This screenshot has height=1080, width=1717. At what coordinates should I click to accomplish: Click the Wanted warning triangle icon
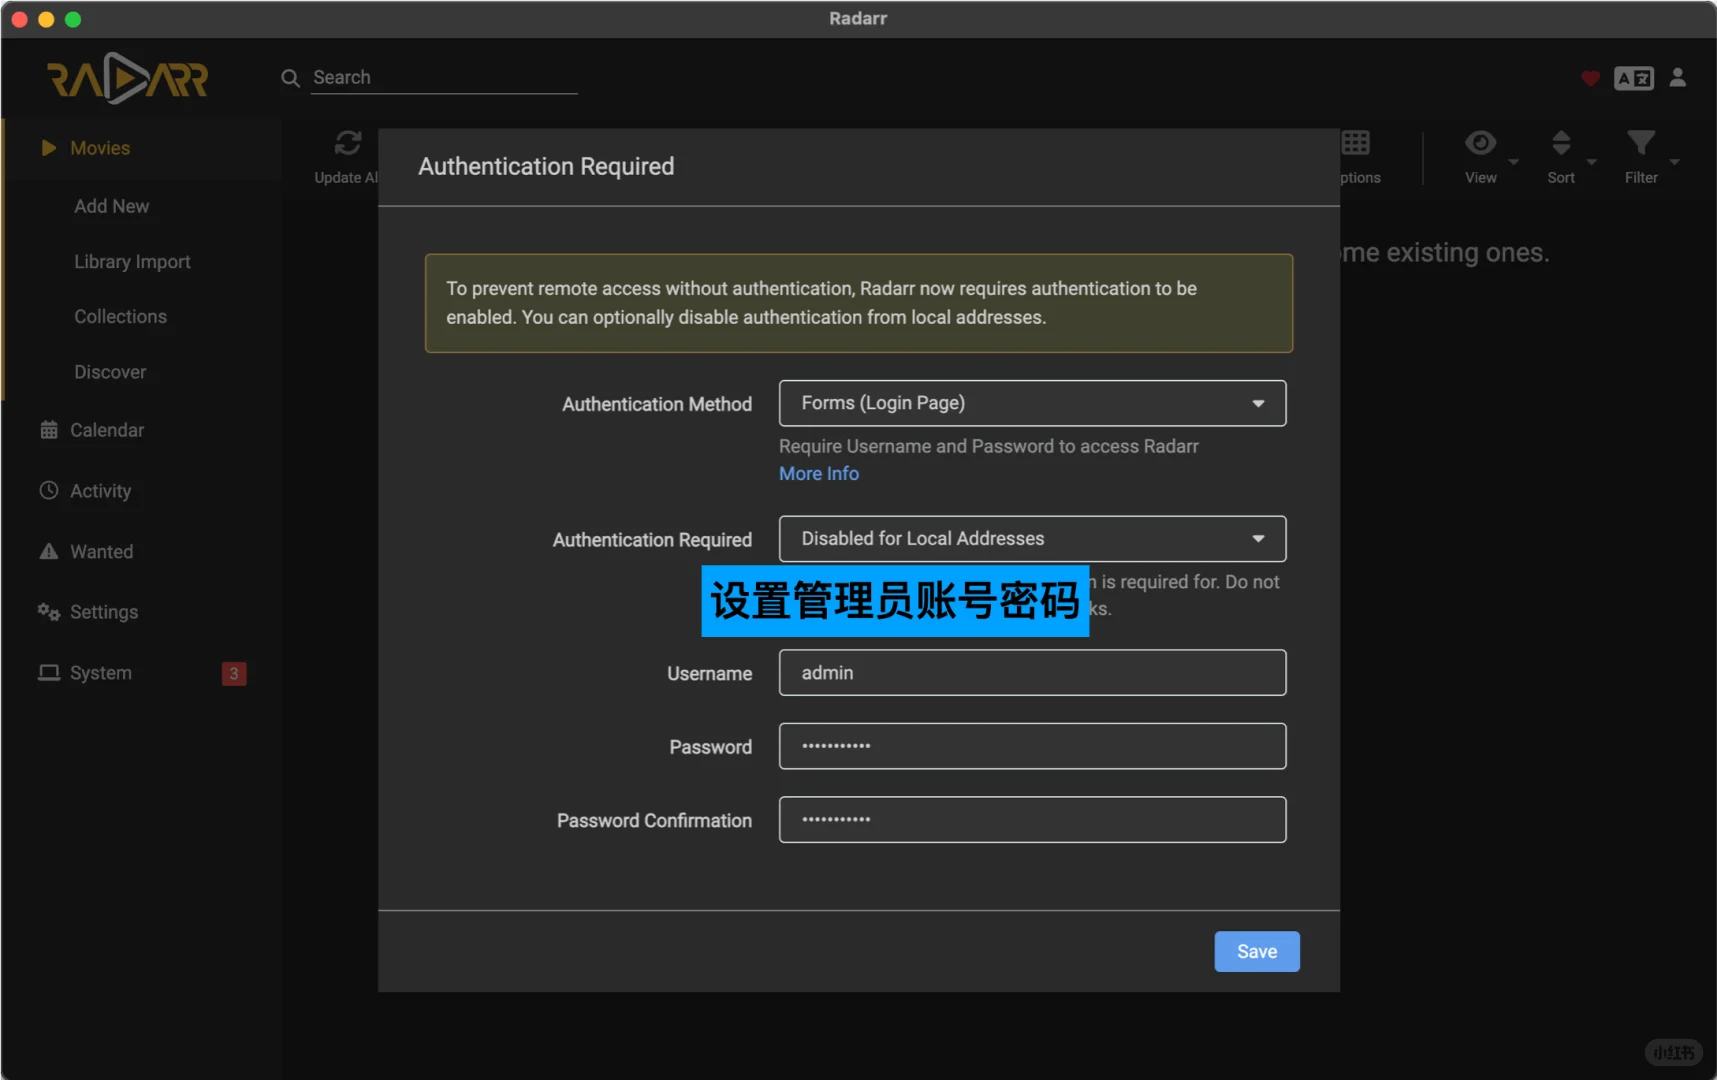tap(48, 551)
